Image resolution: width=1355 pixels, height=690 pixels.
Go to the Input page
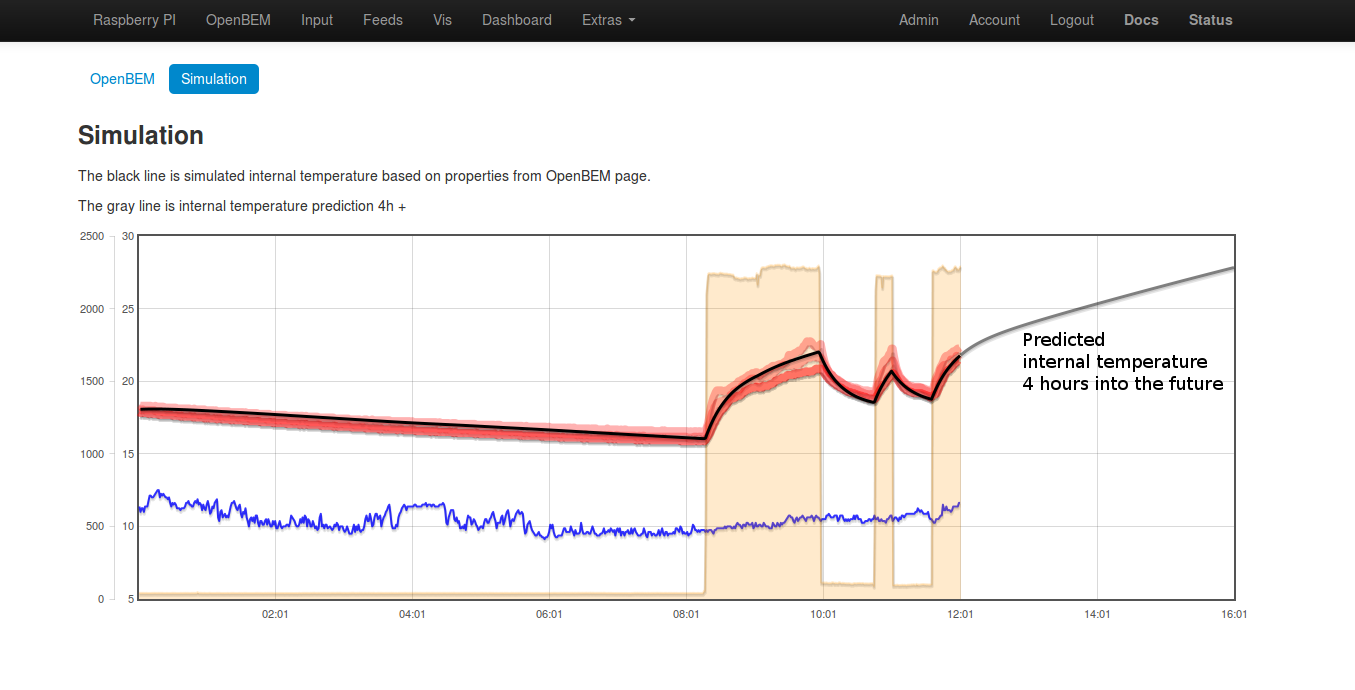pyautogui.click(x=317, y=20)
